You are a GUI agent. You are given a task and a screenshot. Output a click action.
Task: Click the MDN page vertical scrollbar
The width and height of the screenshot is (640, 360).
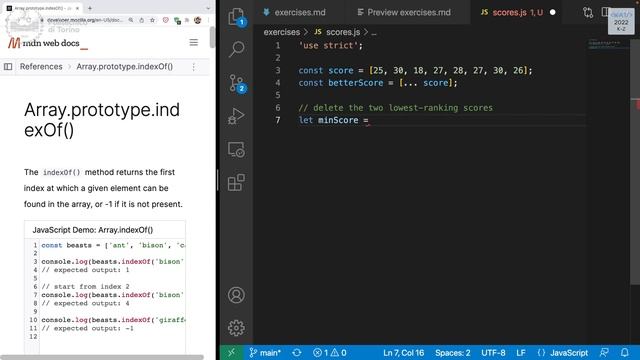pyautogui.click(x=212, y=38)
